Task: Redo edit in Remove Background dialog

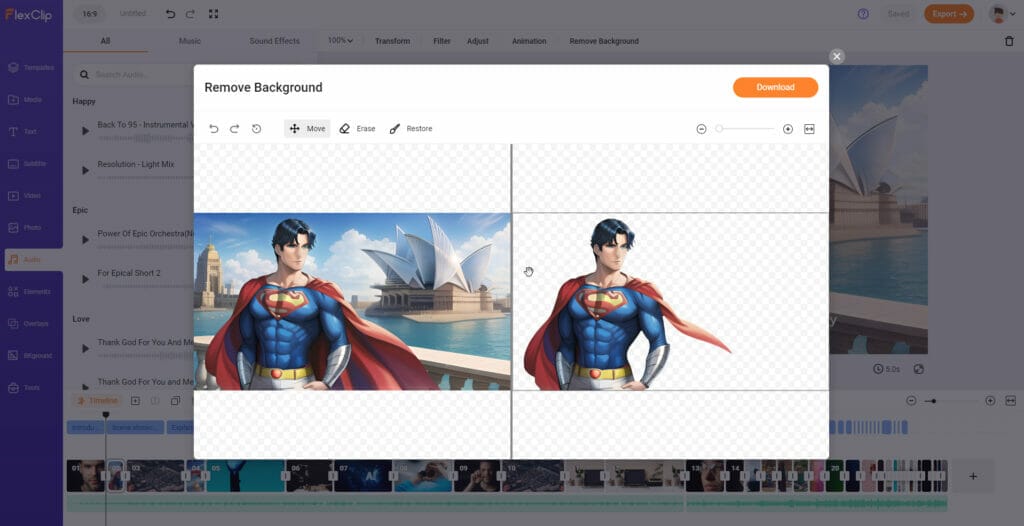Action: 234,129
